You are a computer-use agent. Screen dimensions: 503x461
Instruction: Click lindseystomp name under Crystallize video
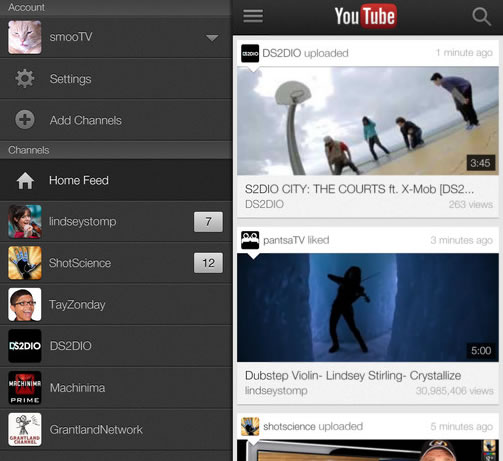coord(276,391)
